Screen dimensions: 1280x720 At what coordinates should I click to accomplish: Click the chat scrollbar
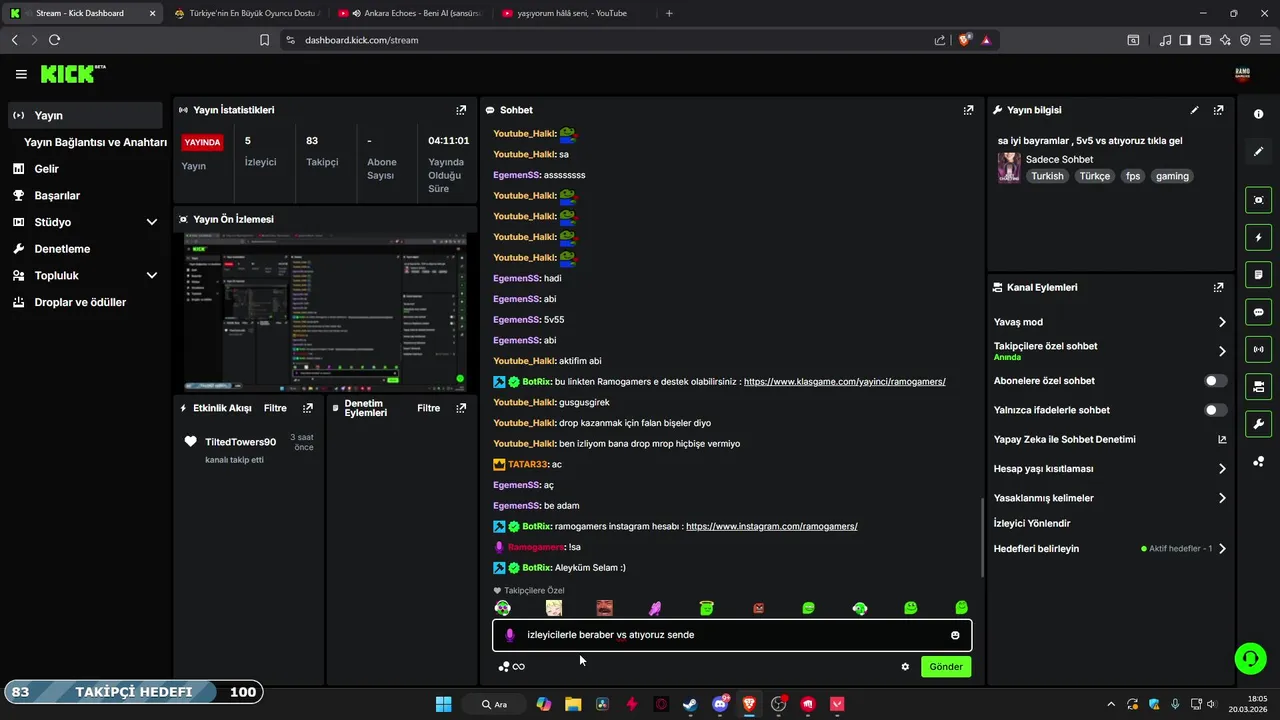click(x=982, y=536)
